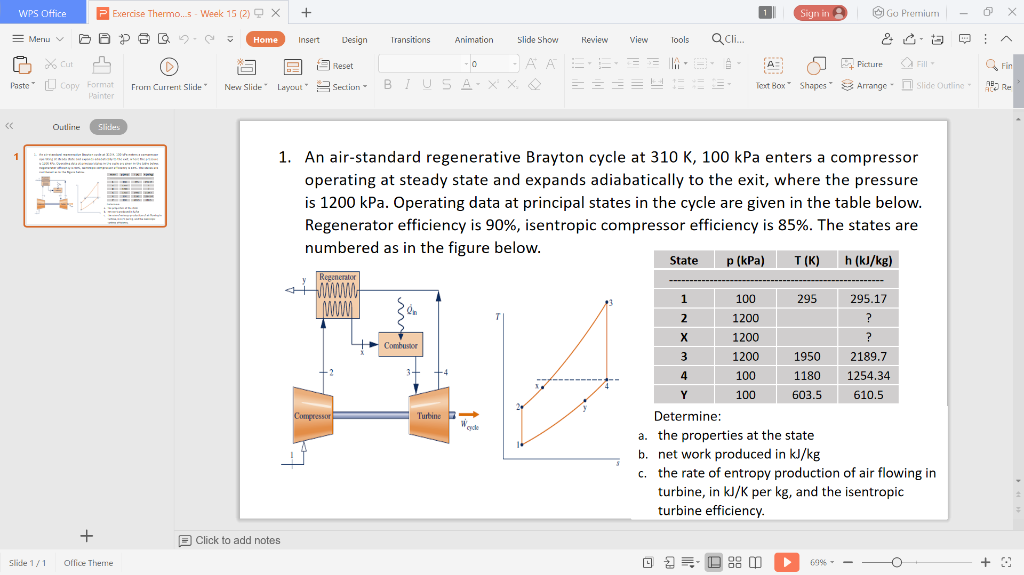Switch to the Home tab
1024x575 pixels.
[x=265, y=39]
